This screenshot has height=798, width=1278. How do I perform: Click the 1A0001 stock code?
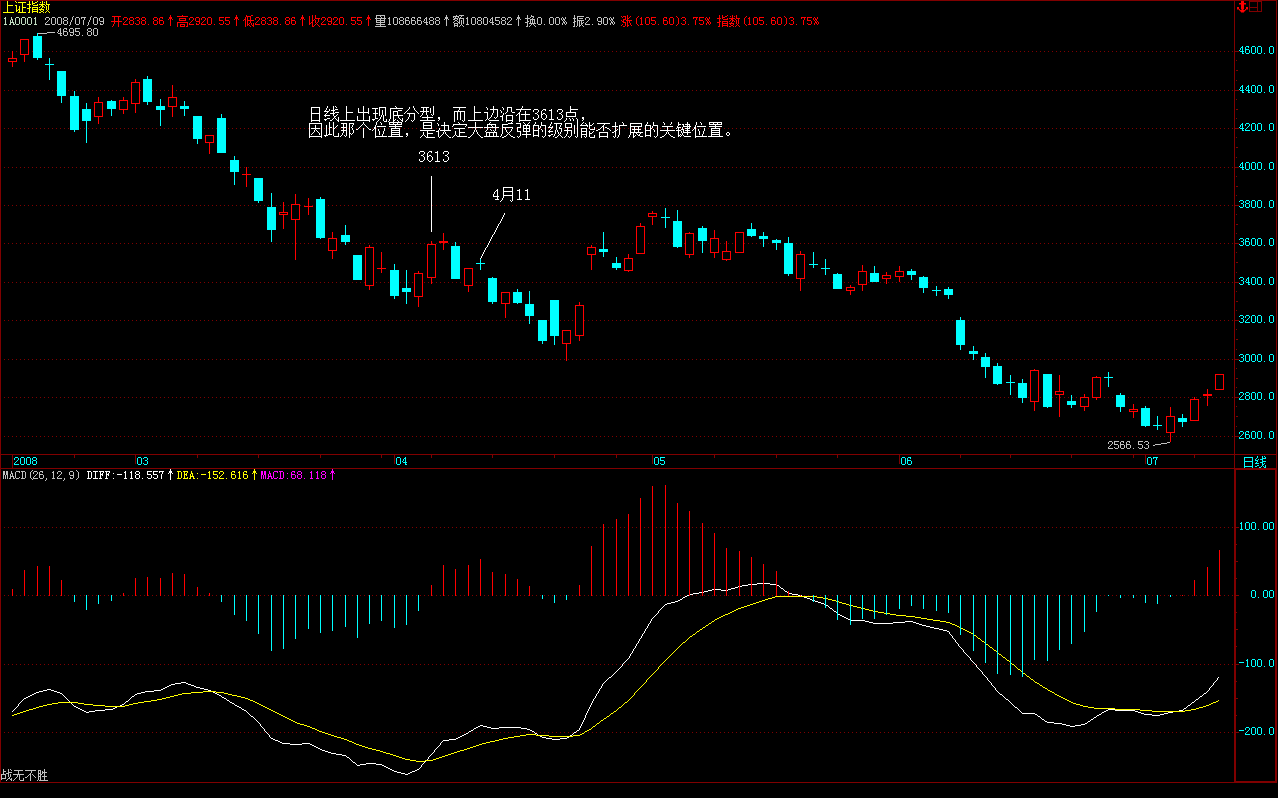19,20
